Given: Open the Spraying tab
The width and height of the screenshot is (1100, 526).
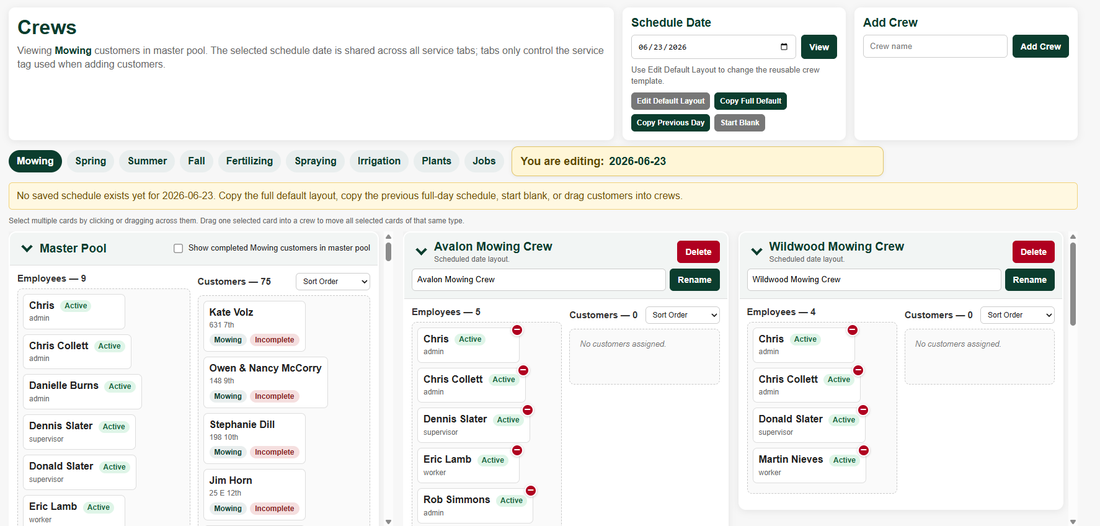Looking at the screenshot, I should point(315,161).
